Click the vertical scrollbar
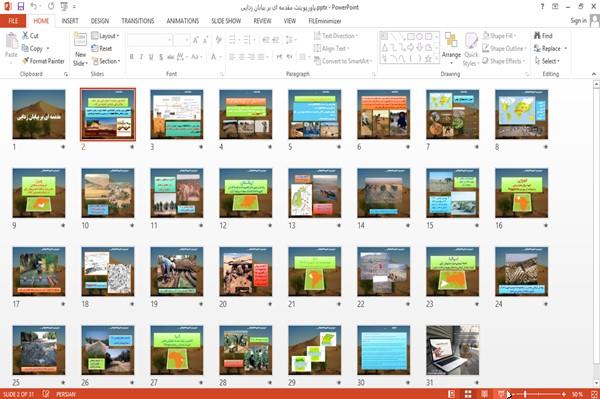Viewport: 600px width, 399px height. (x=596, y=234)
